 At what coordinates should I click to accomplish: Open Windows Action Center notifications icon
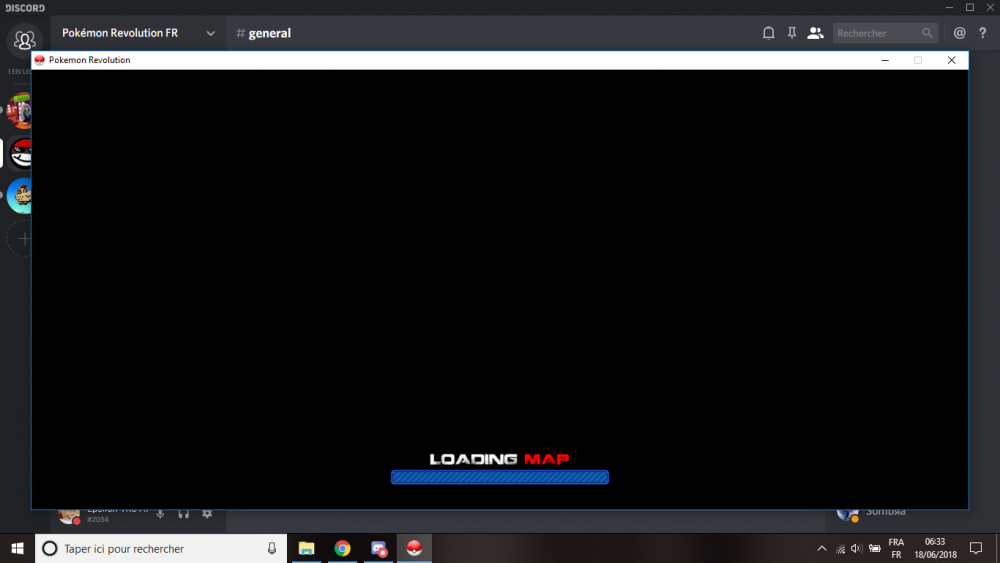pos(976,548)
